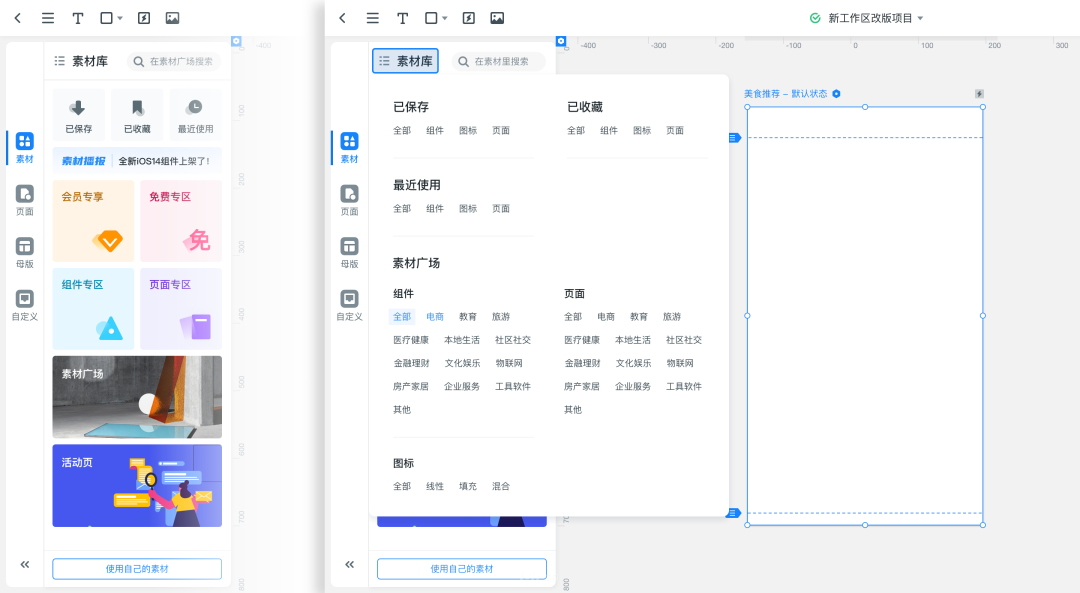
Task: Click 使用自己的素材 button in left window
Action: point(137,569)
